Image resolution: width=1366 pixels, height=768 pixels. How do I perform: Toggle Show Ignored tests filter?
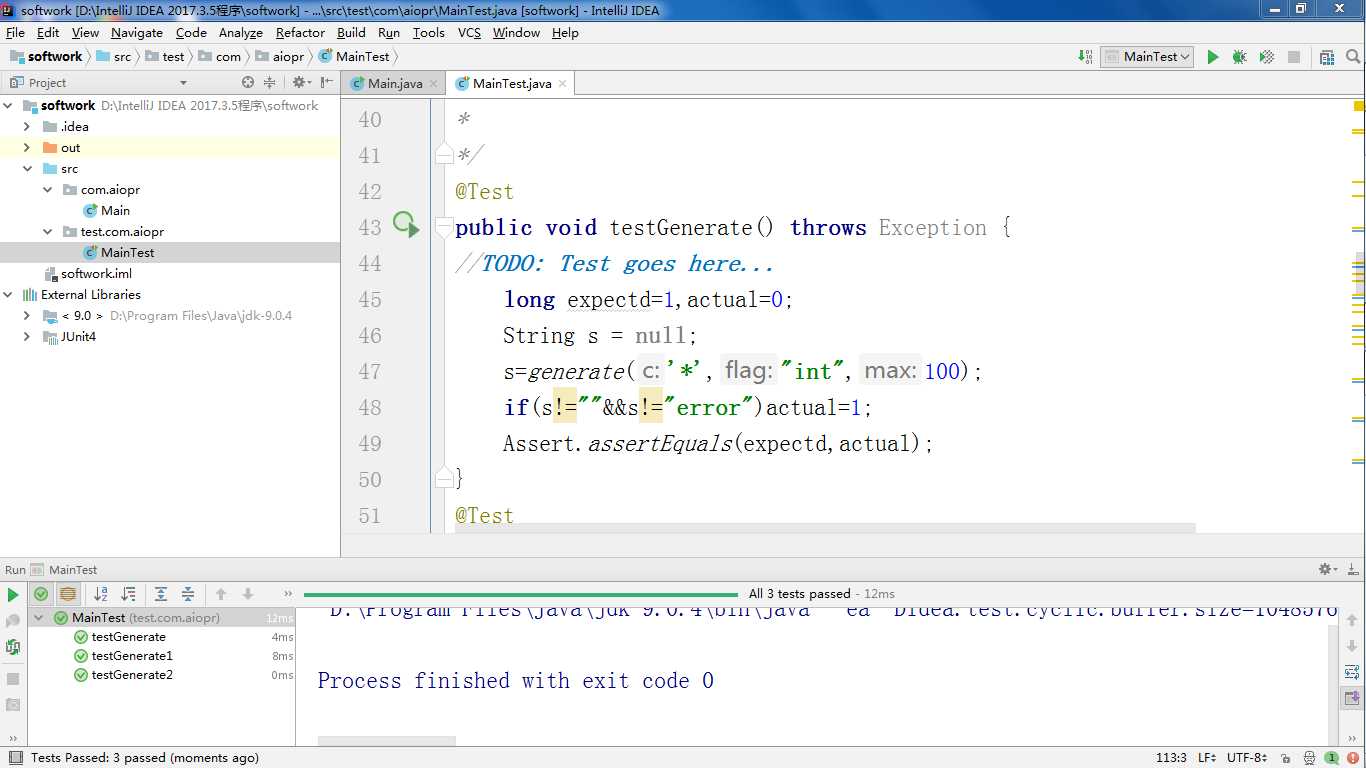68,594
